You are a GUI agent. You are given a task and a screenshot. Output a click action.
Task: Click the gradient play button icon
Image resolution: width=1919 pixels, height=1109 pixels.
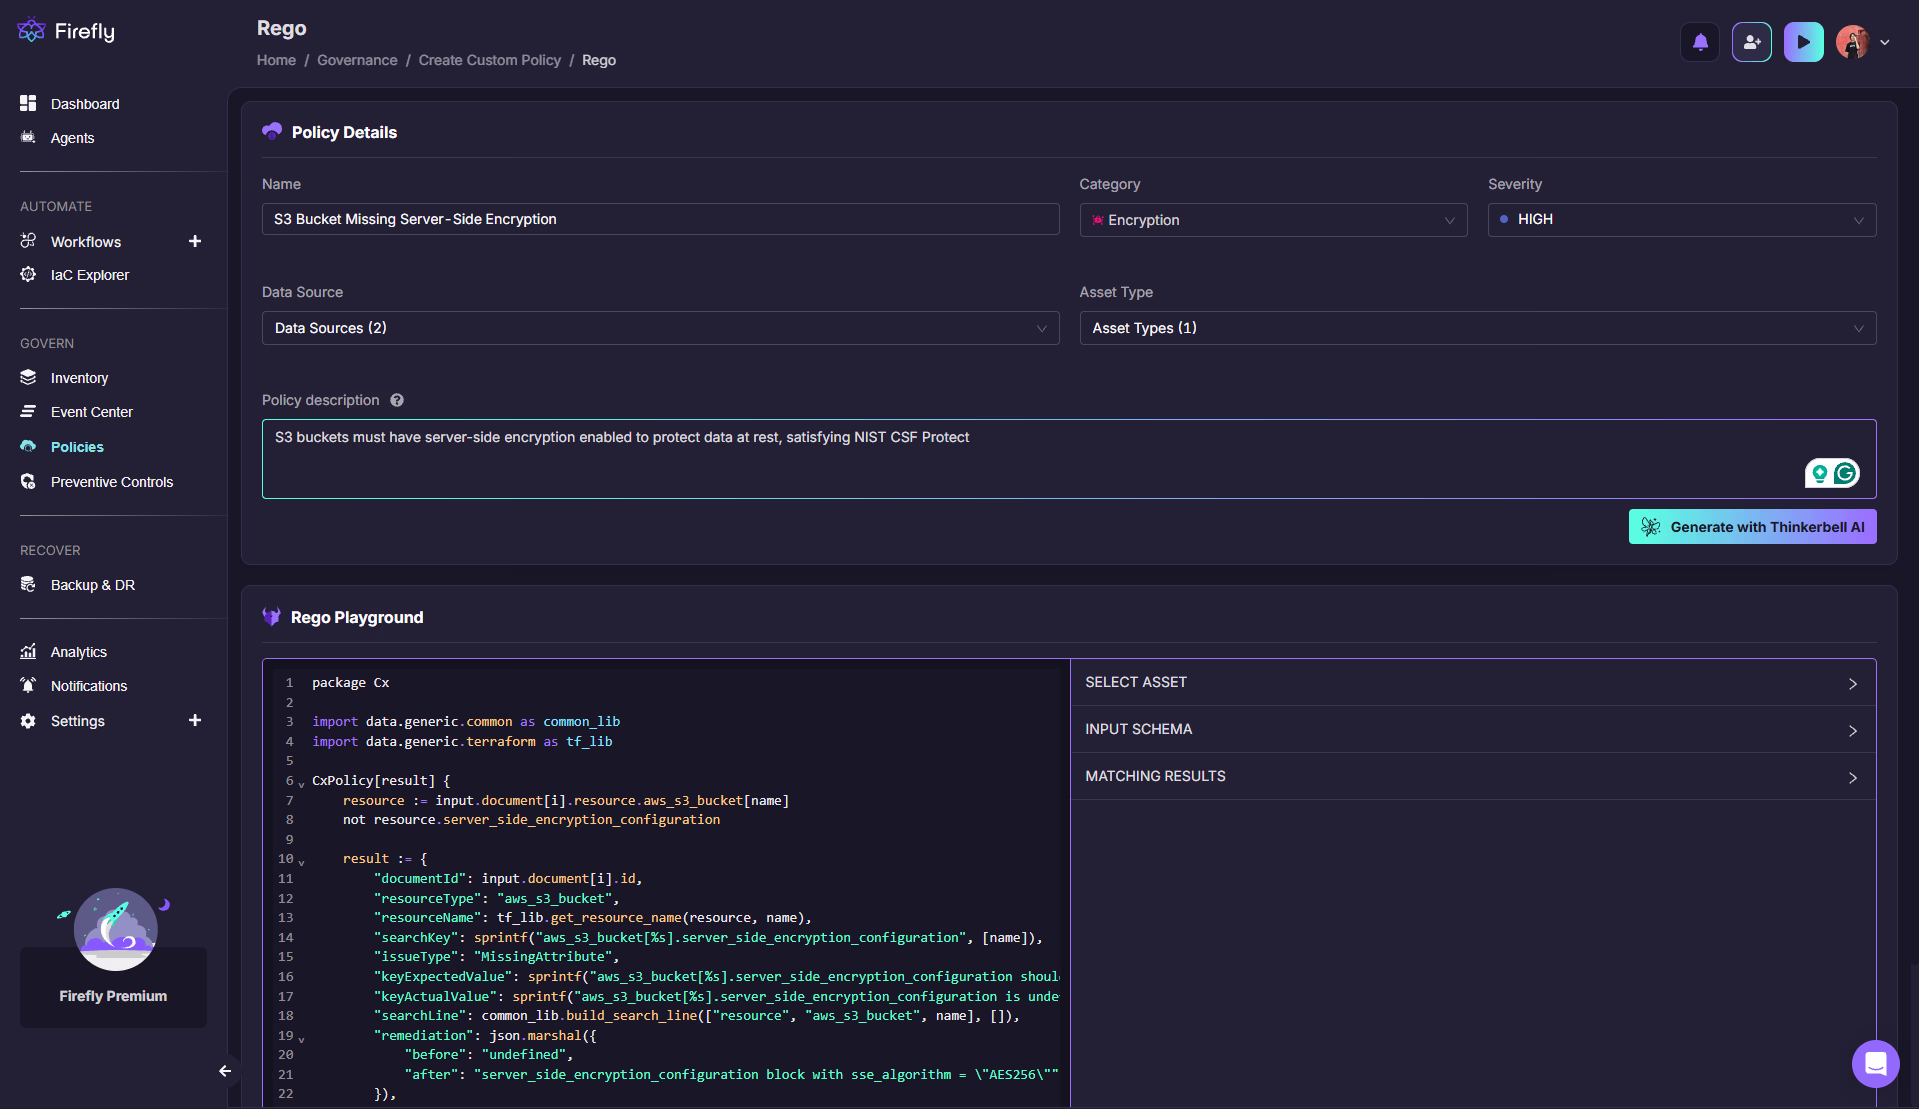pos(1803,42)
